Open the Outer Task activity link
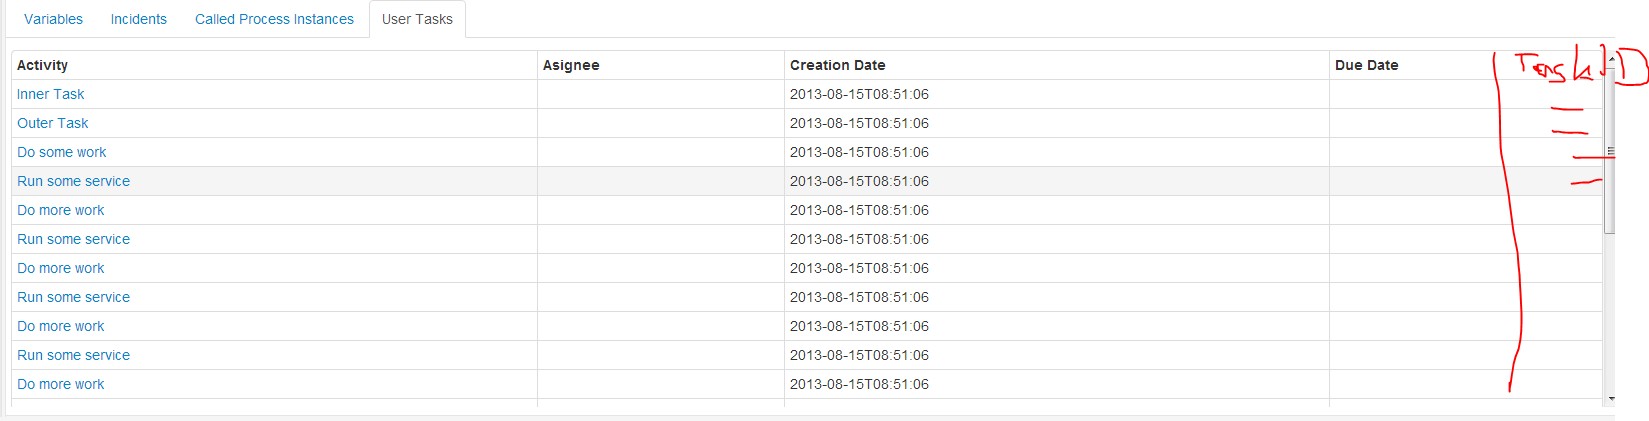The width and height of the screenshot is (1649, 421). (x=53, y=123)
